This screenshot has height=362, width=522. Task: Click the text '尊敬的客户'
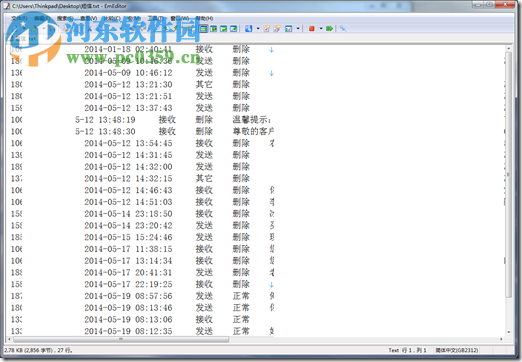click(x=253, y=131)
